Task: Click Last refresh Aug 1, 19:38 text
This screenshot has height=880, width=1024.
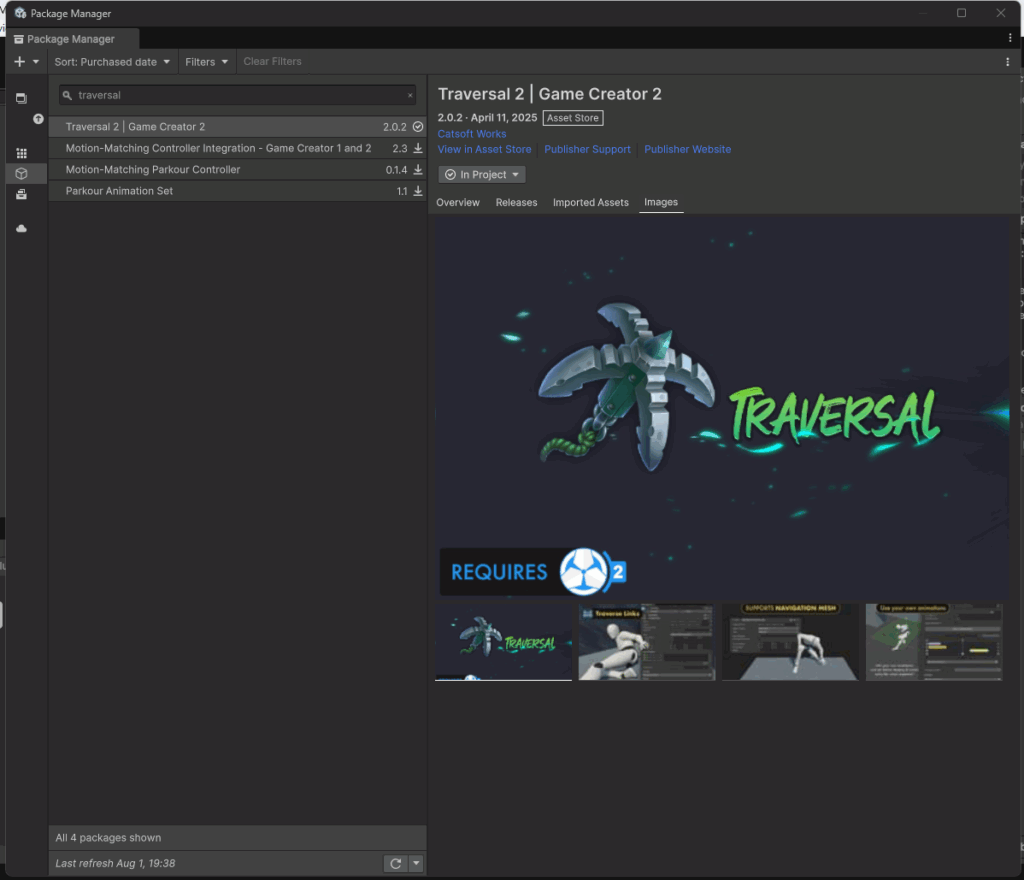Action: [116, 863]
